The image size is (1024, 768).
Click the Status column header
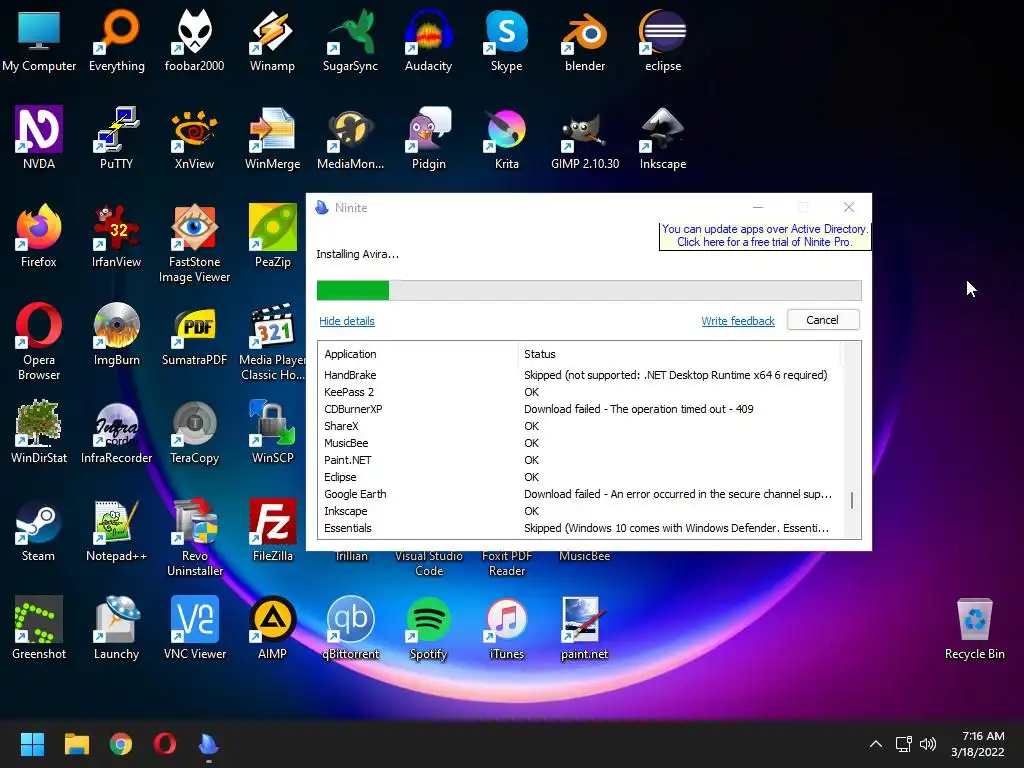(x=679, y=354)
